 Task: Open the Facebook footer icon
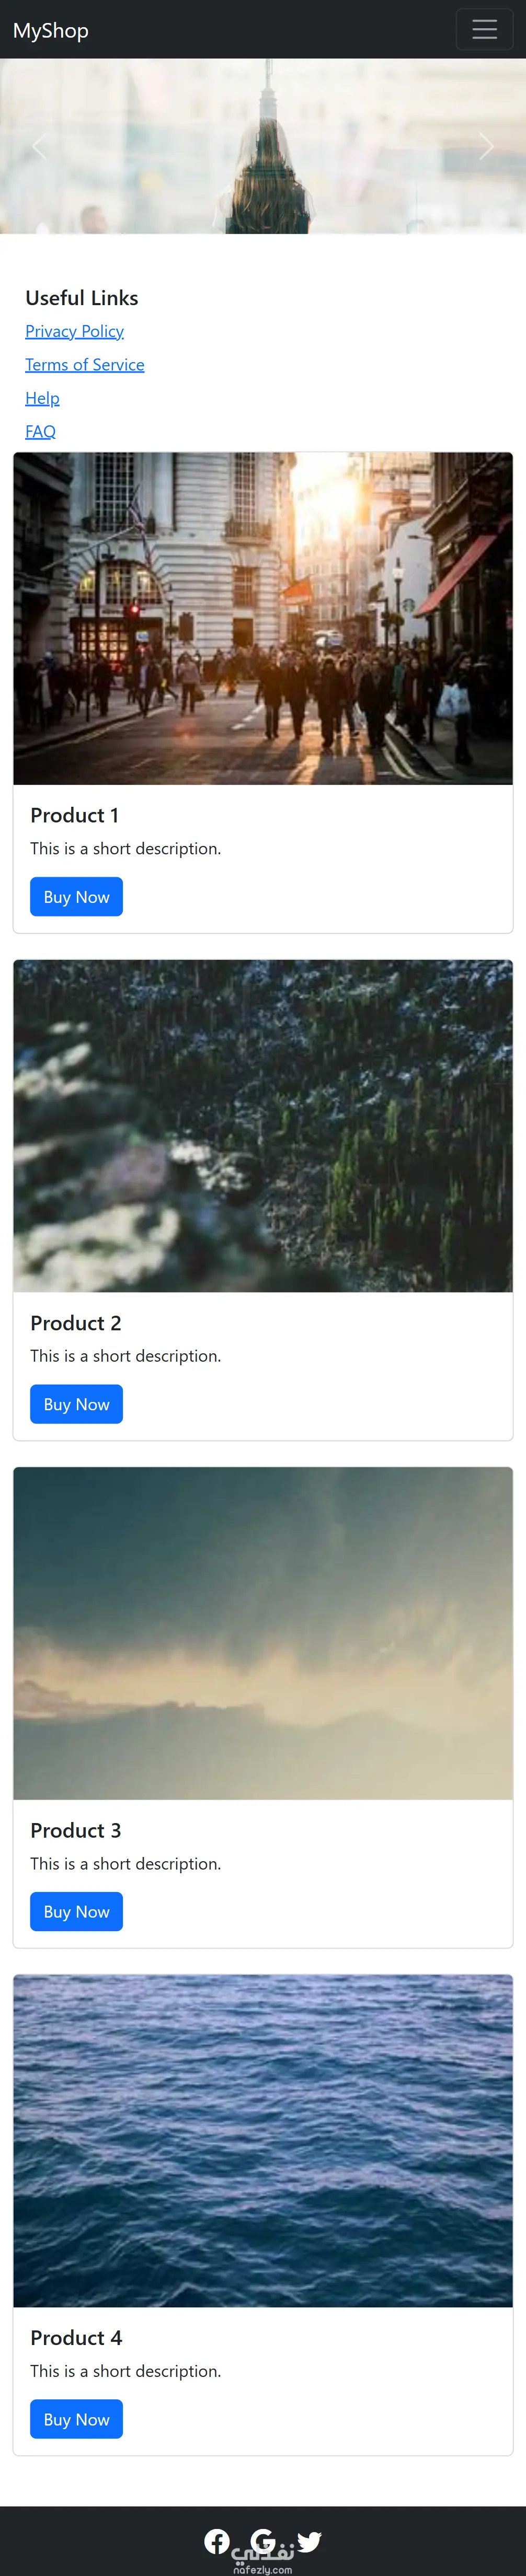[x=217, y=2540]
